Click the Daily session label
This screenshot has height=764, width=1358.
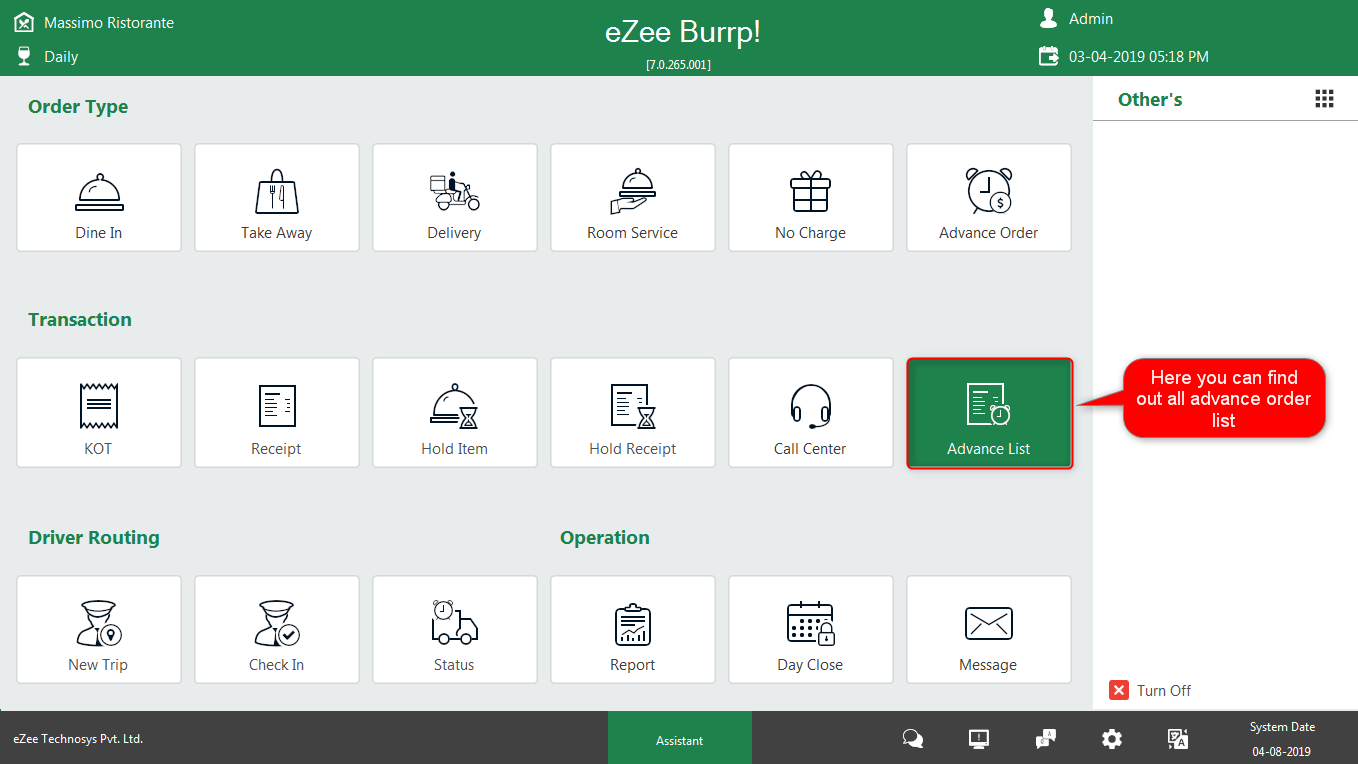[61, 57]
